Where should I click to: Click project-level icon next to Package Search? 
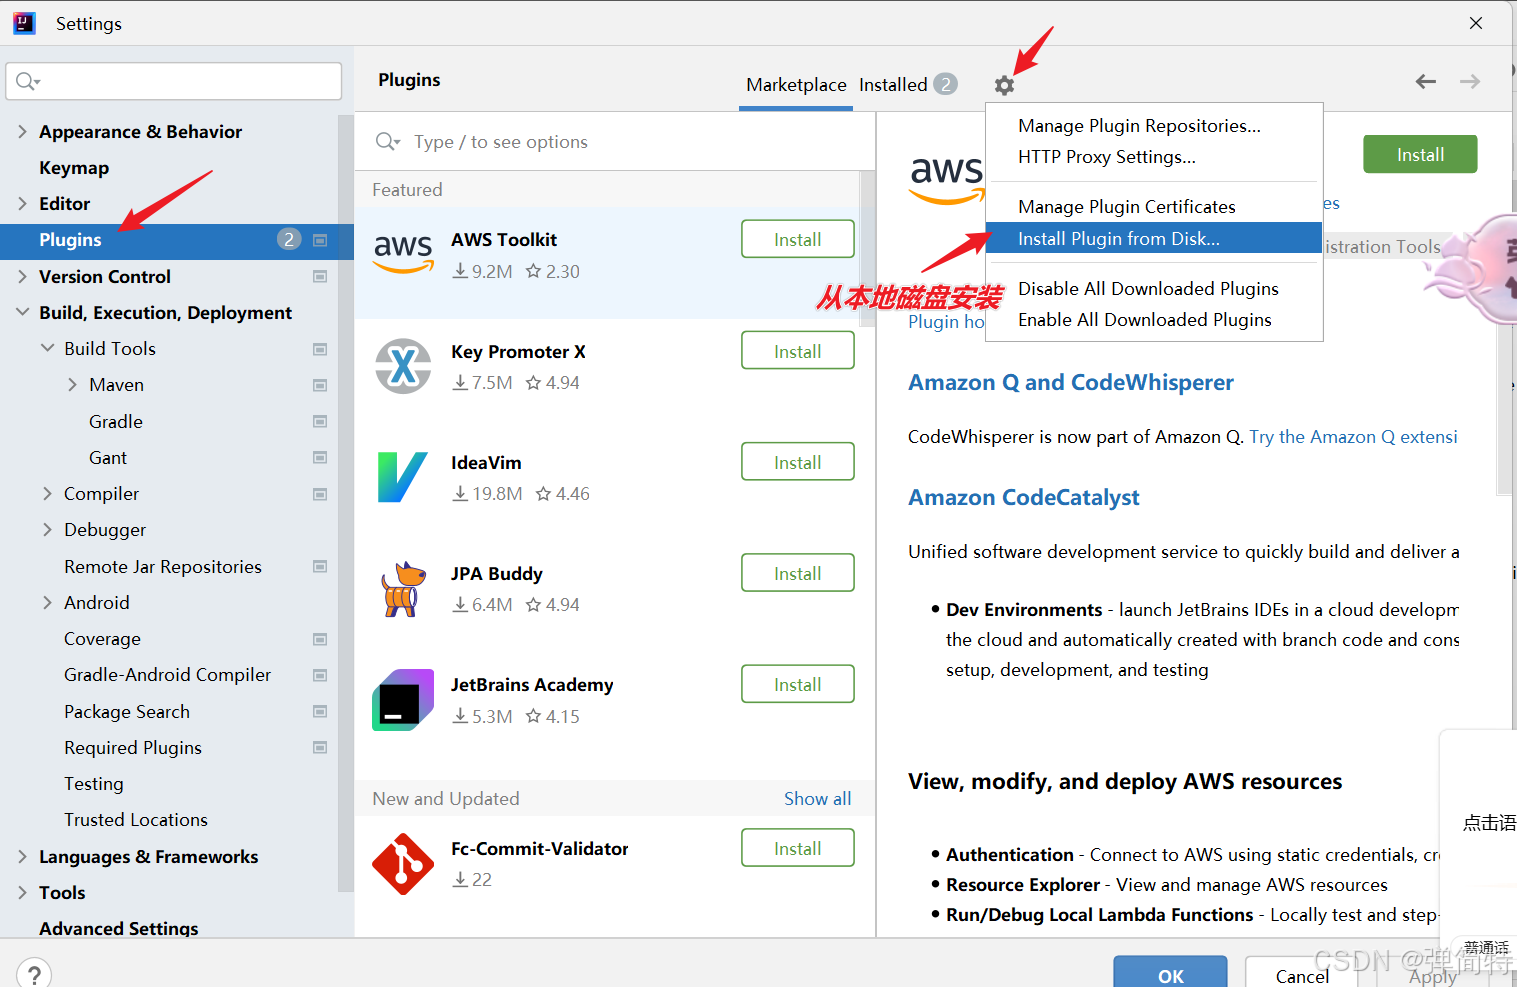(x=320, y=712)
